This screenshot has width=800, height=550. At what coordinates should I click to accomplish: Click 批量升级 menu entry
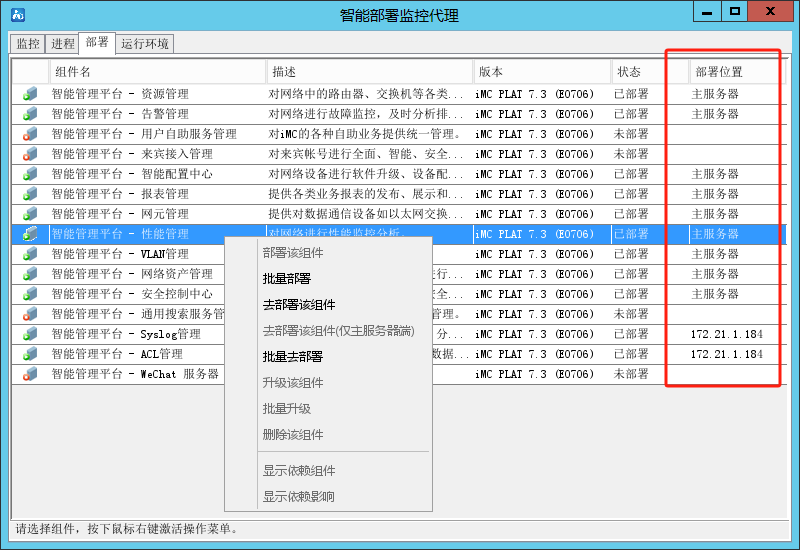pos(287,409)
